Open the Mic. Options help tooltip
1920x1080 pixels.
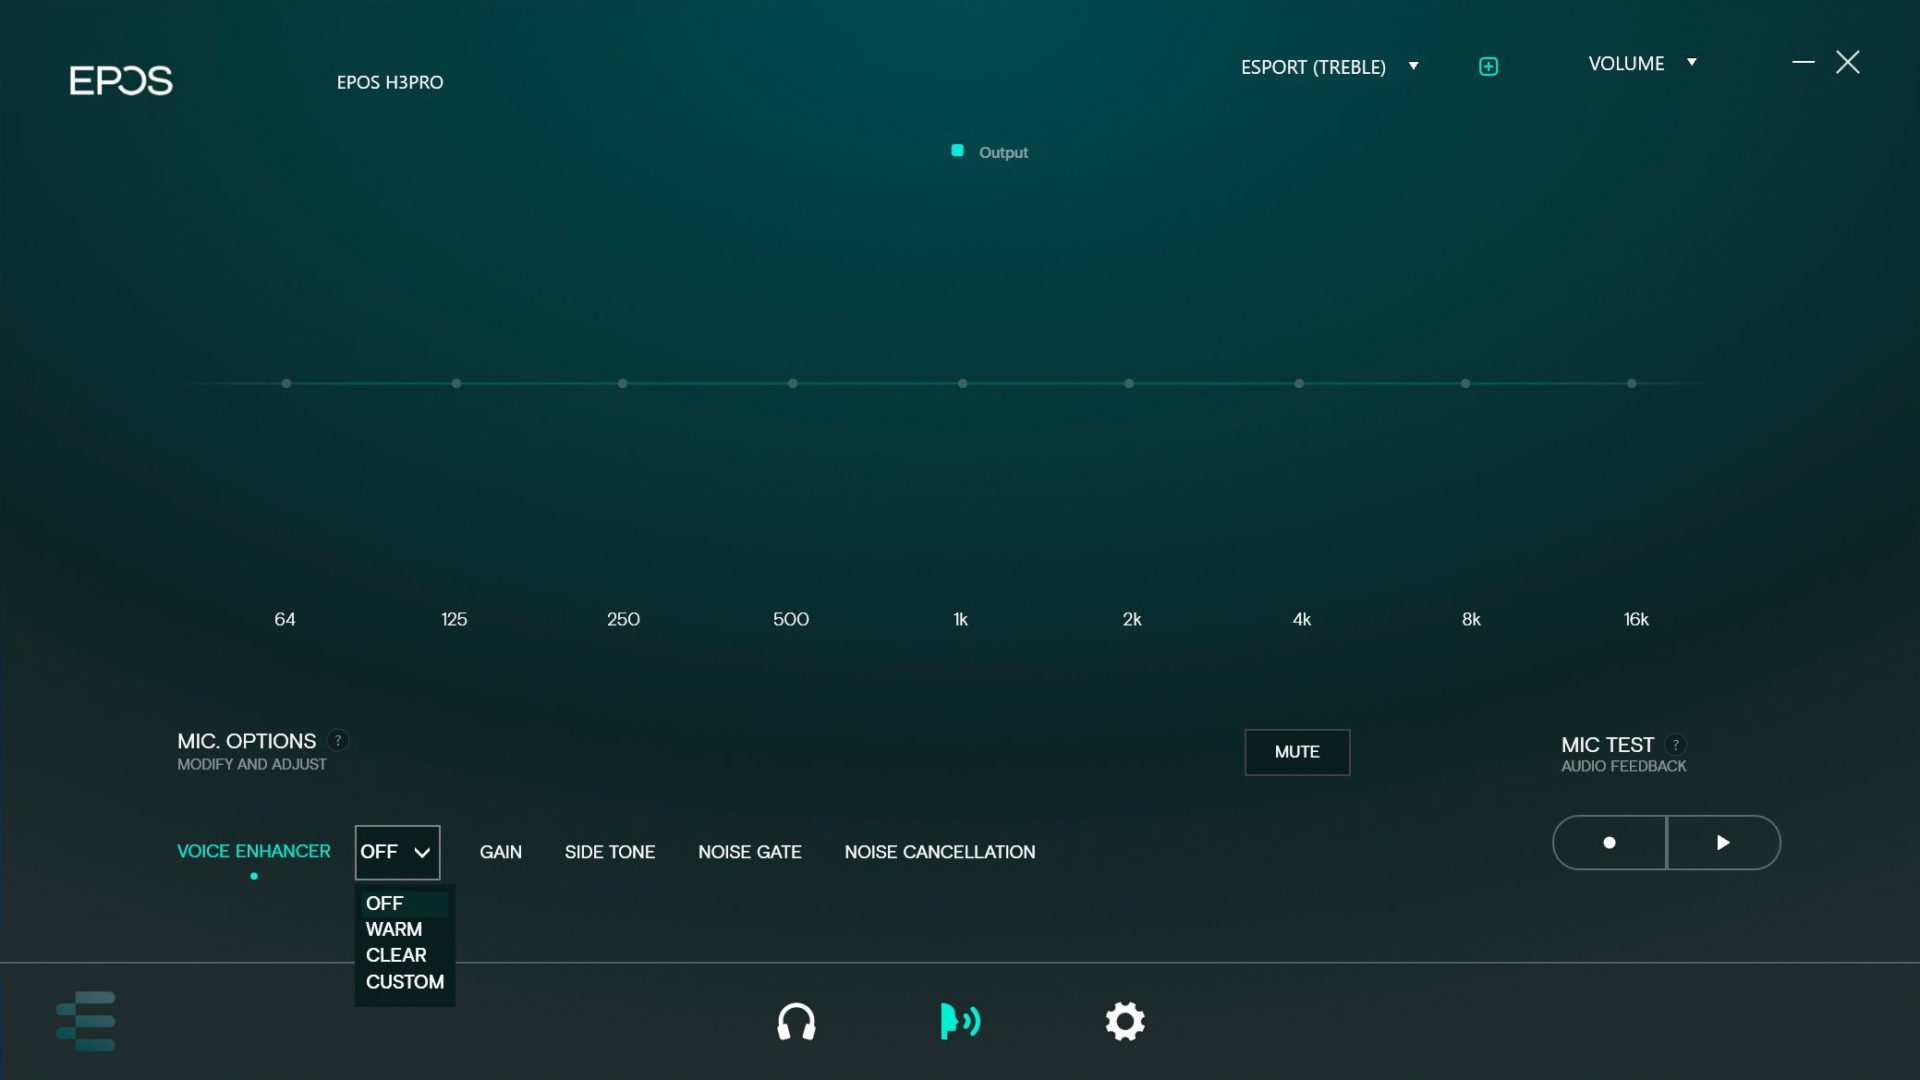pos(337,741)
